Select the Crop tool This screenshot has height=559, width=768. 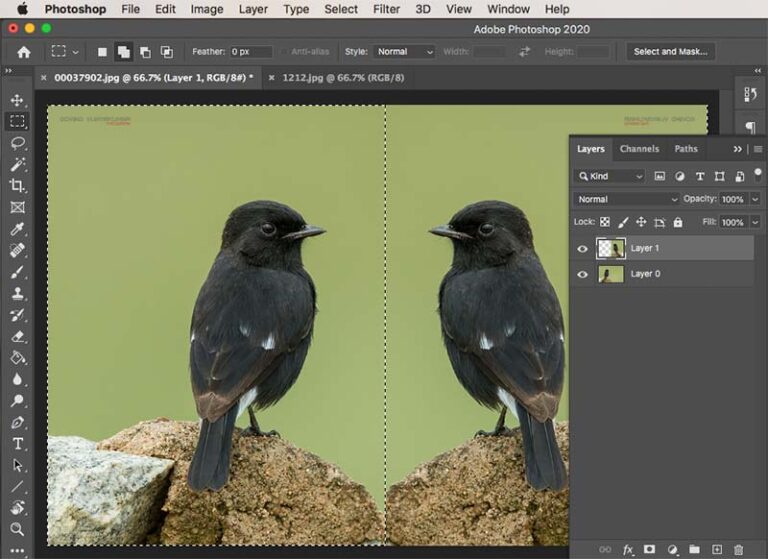(x=17, y=185)
